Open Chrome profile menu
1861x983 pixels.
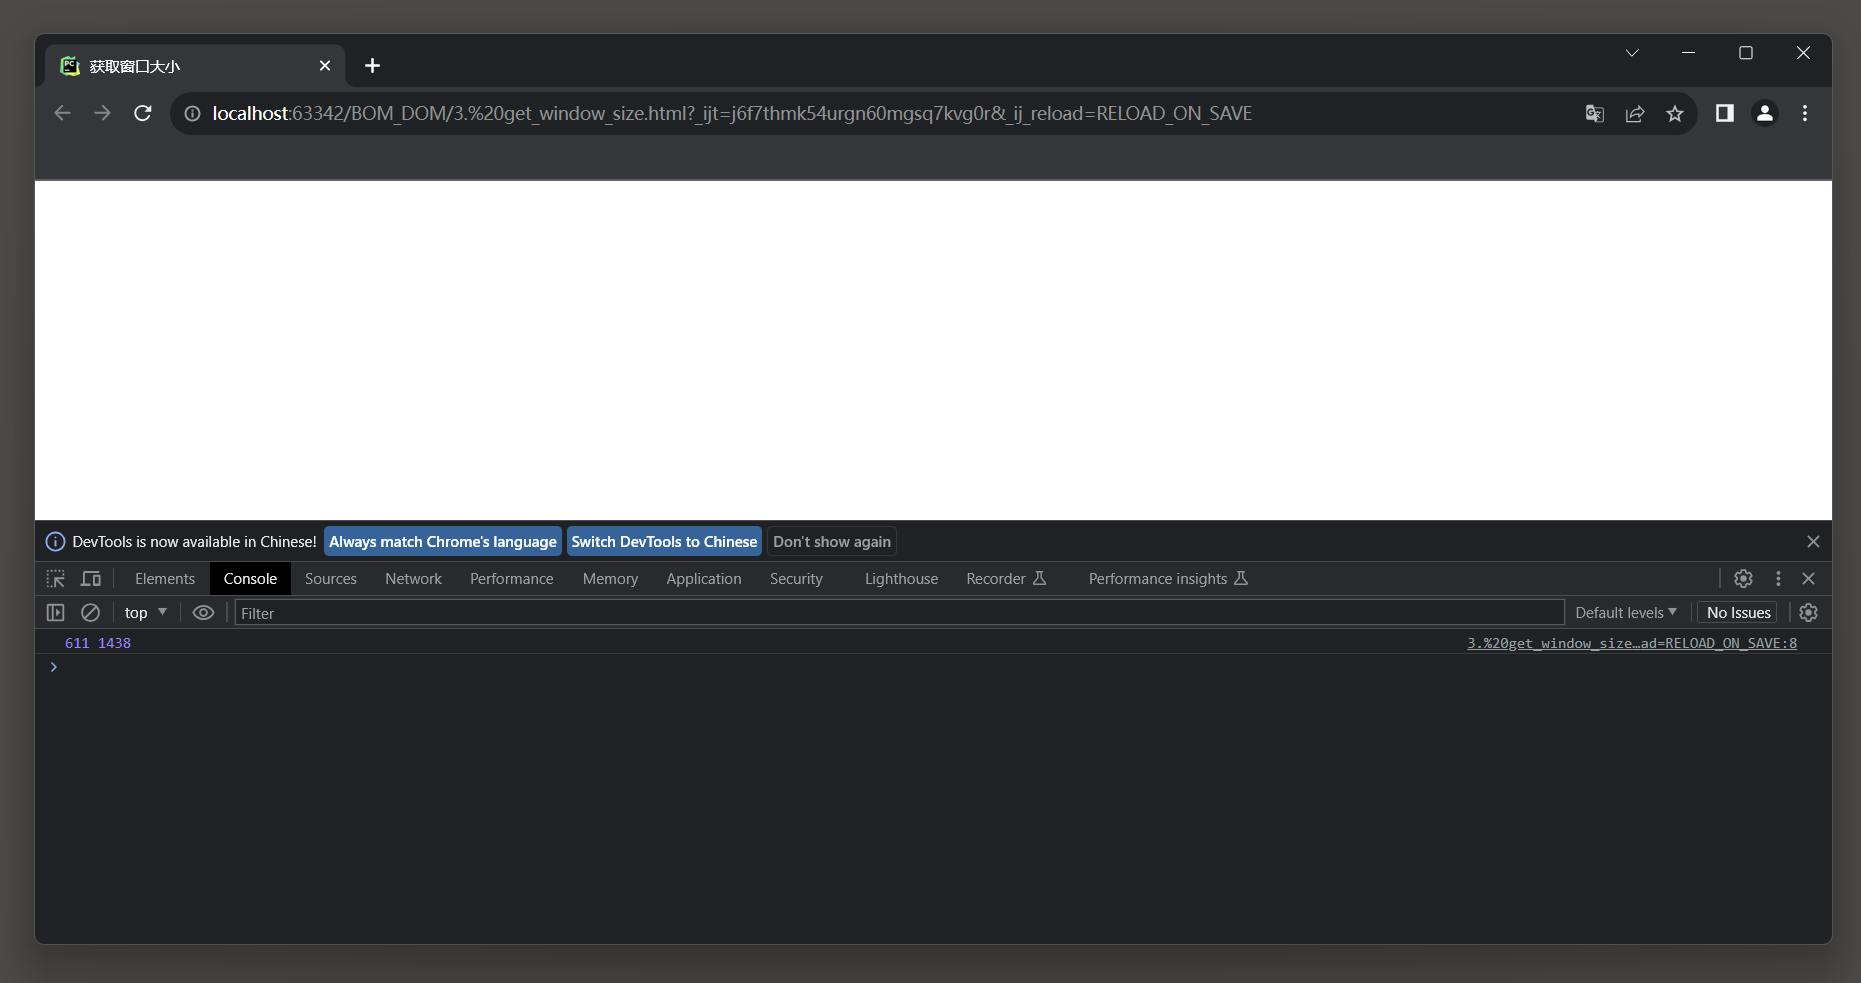(1765, 113)
